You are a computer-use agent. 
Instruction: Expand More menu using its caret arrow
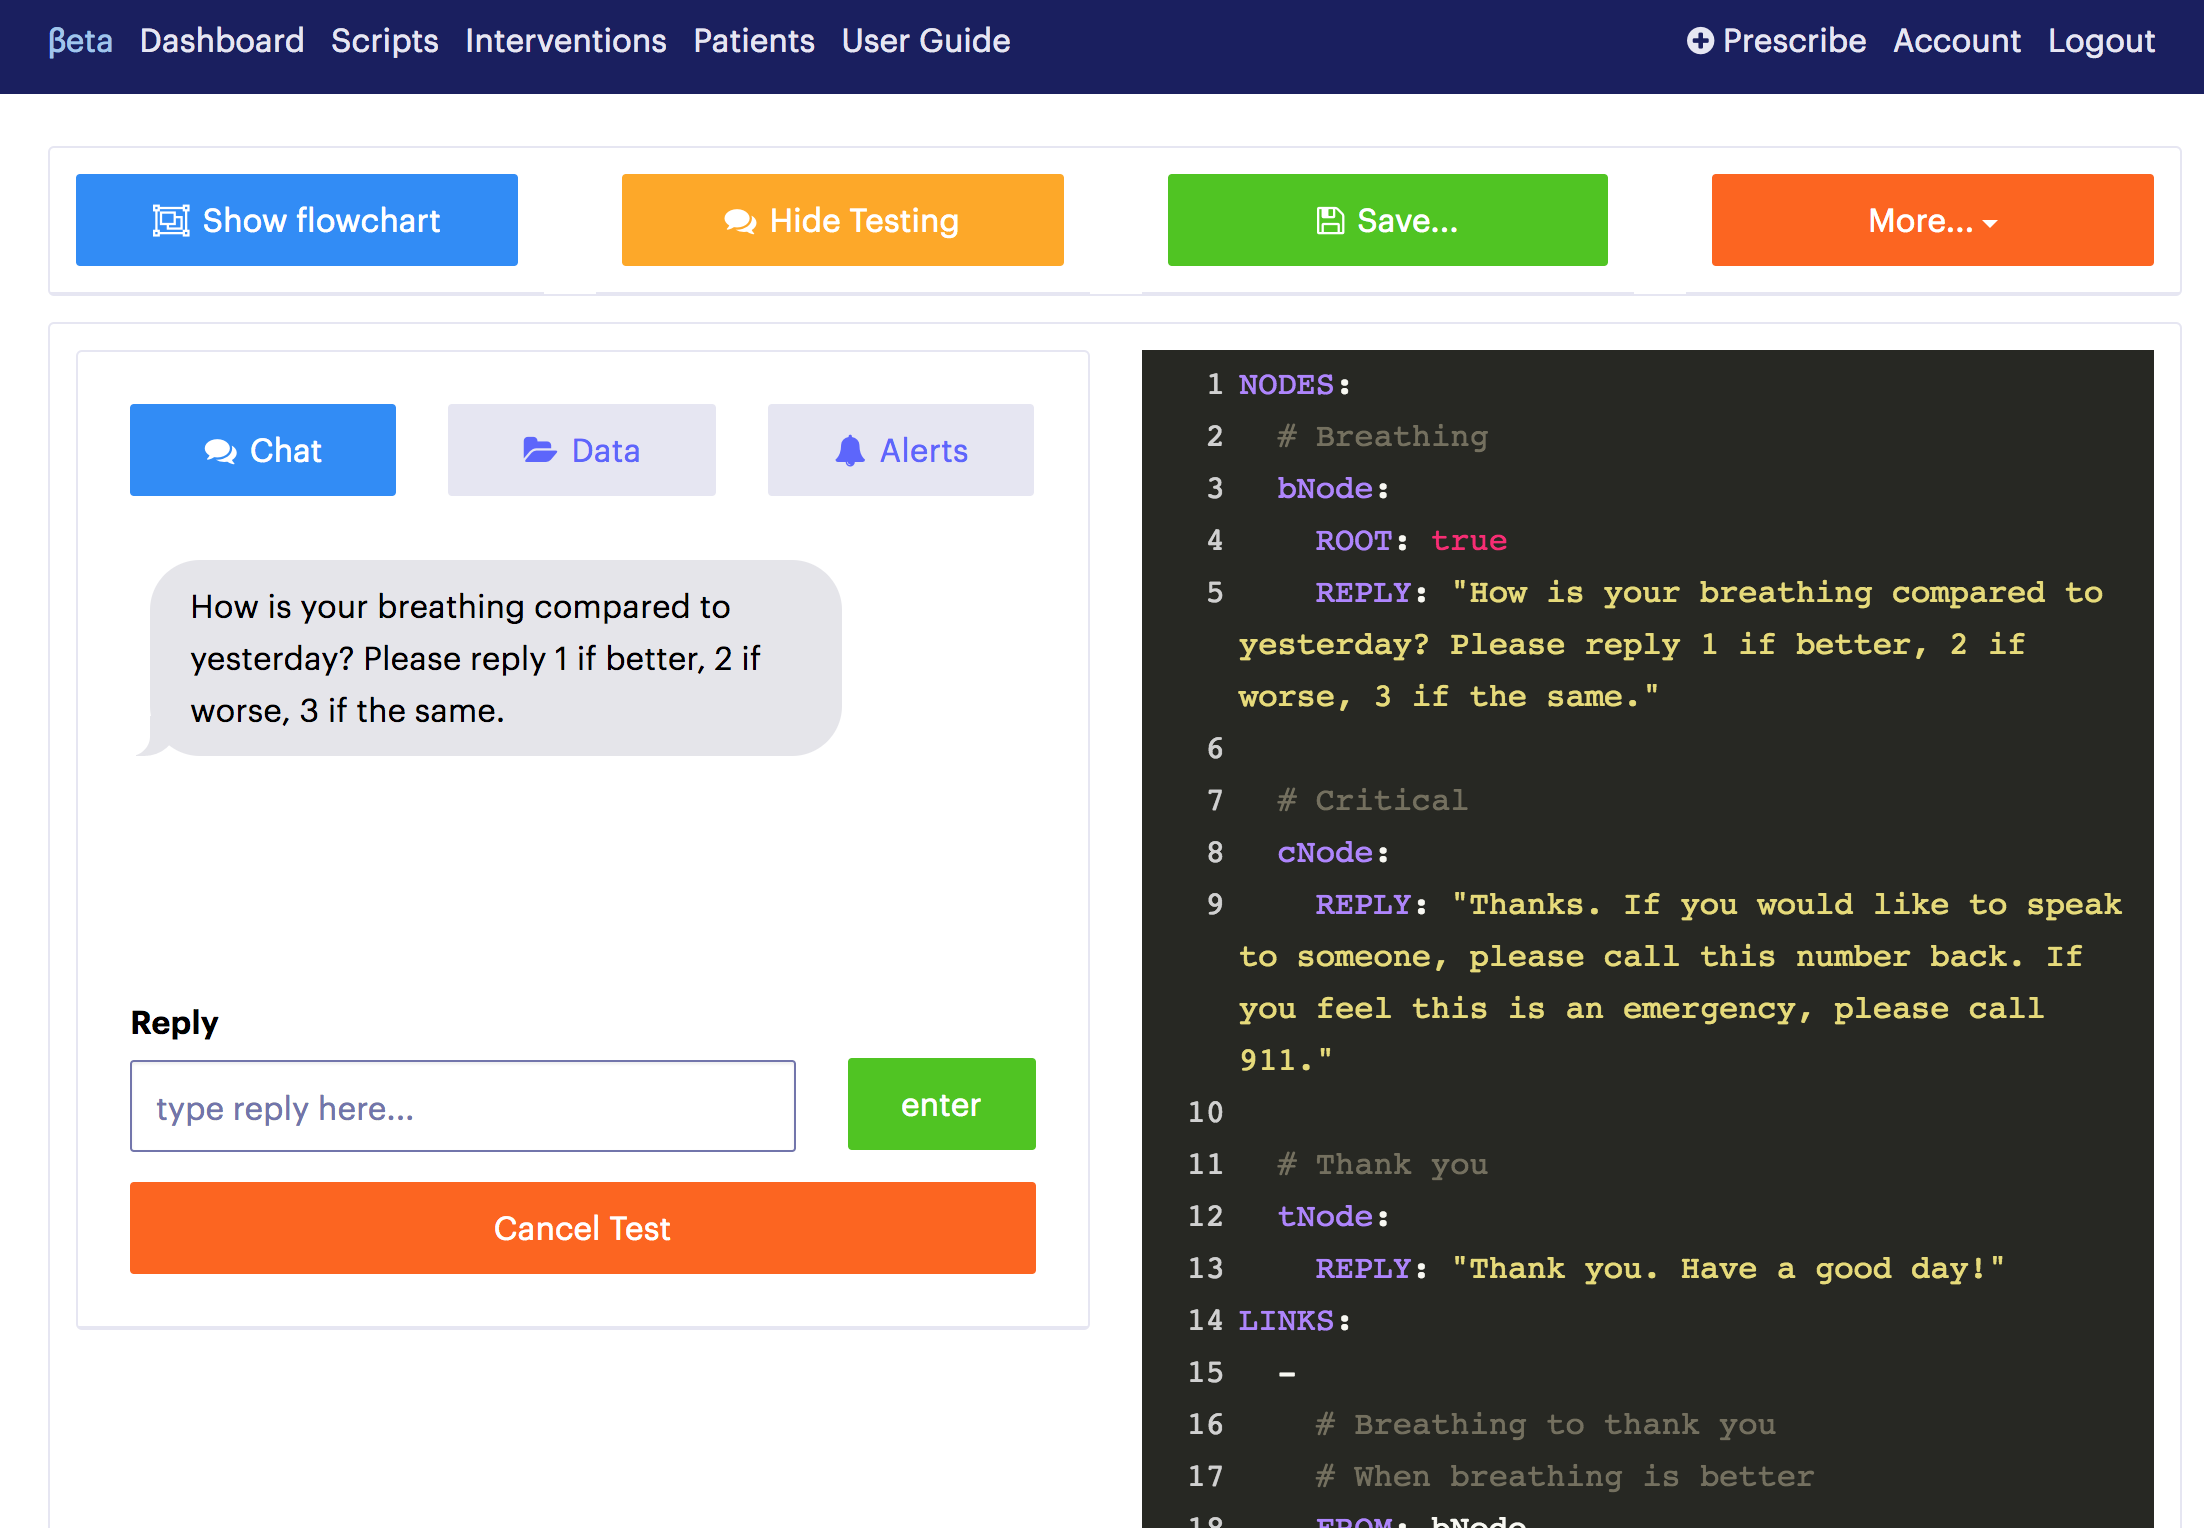[x=1989, y=224]
